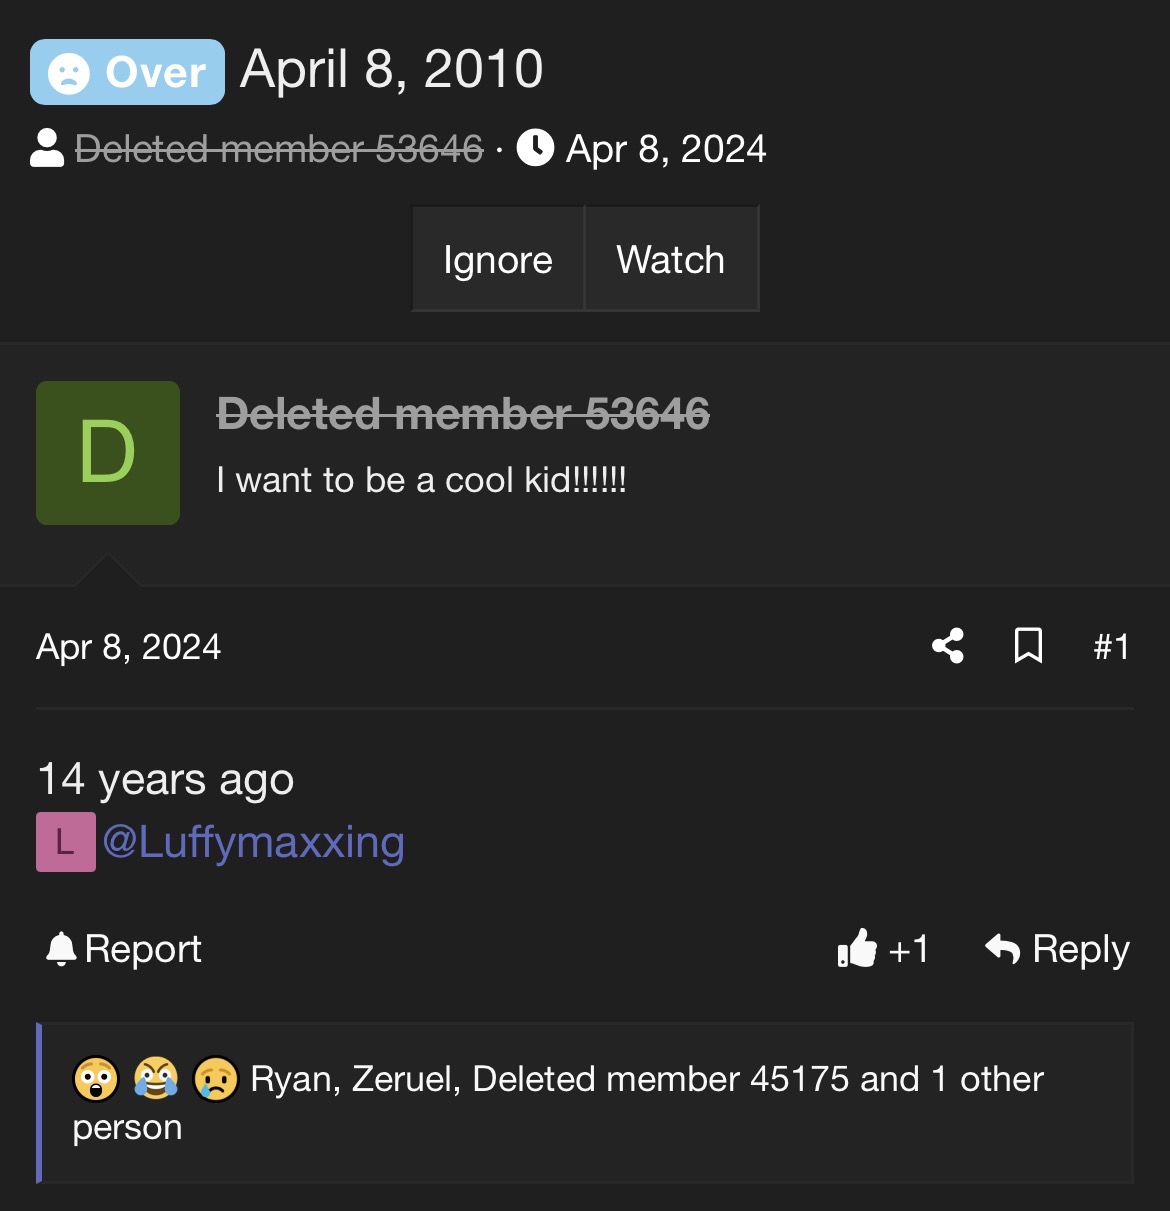Click the share icon on post
This screenshot has width=1170, height=1211.
(948, 646)
